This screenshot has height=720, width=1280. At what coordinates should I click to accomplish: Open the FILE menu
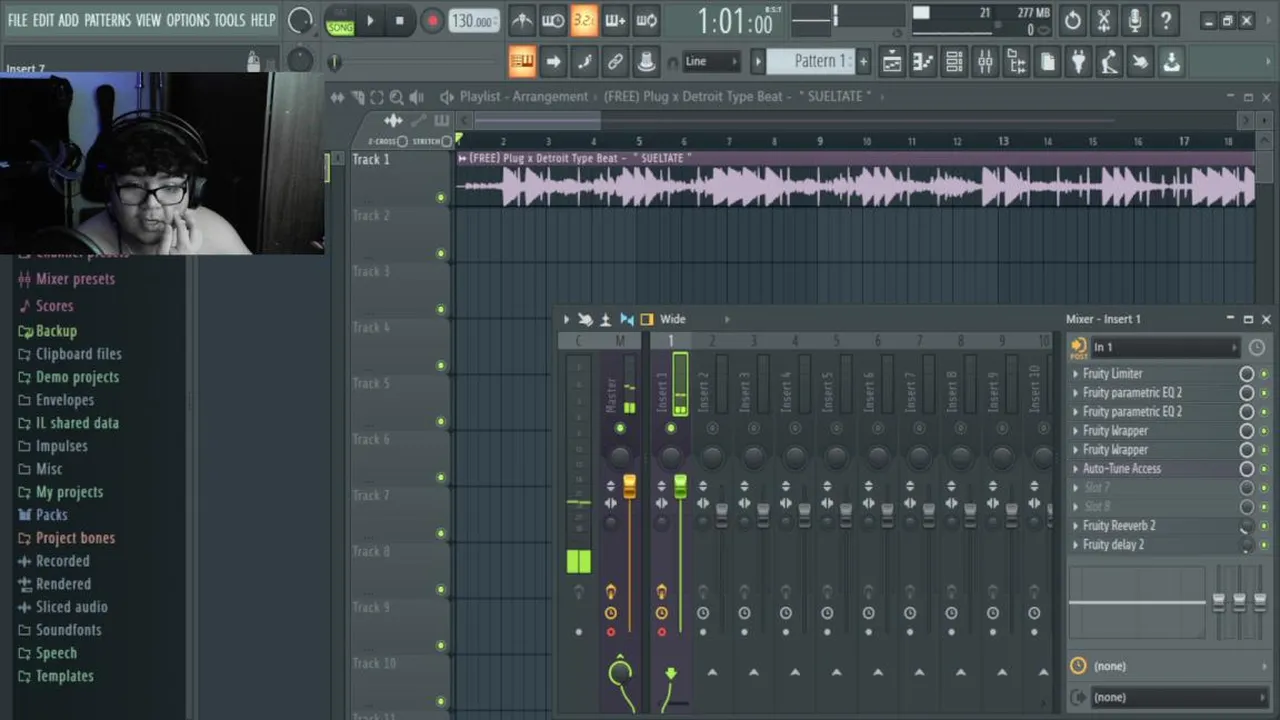click(17, 20)
